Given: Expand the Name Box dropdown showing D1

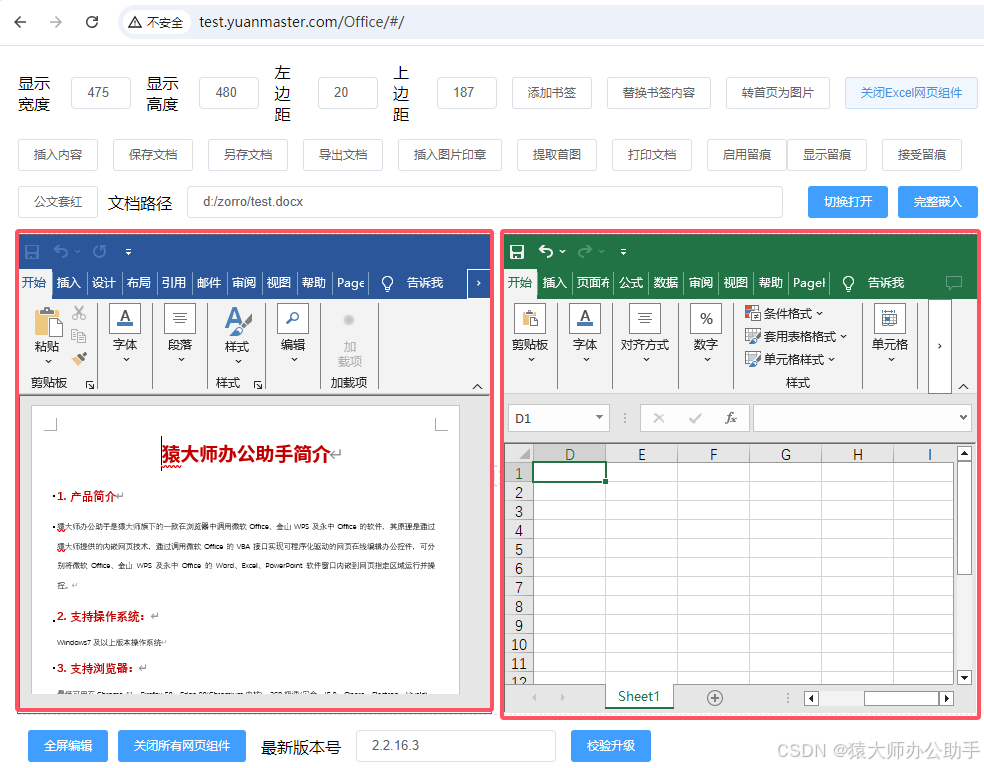Looking at the screenshot, I should click(599, 418).
